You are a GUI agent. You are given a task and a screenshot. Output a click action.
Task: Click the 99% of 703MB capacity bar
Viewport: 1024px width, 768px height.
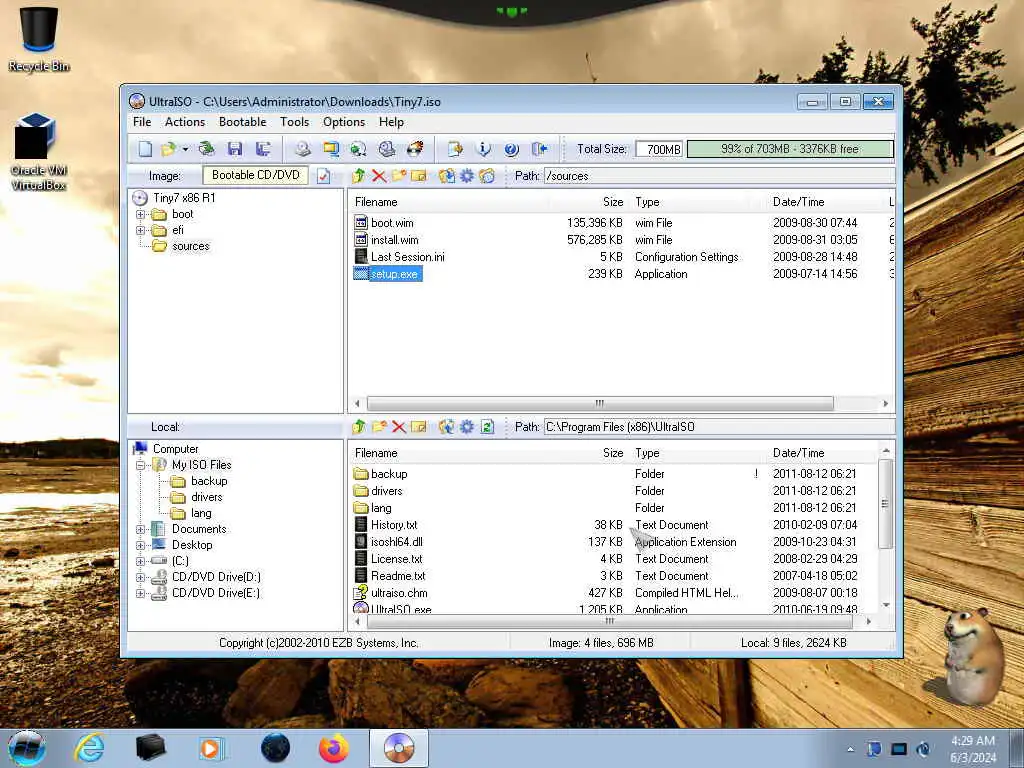click(x=790, y=149)
